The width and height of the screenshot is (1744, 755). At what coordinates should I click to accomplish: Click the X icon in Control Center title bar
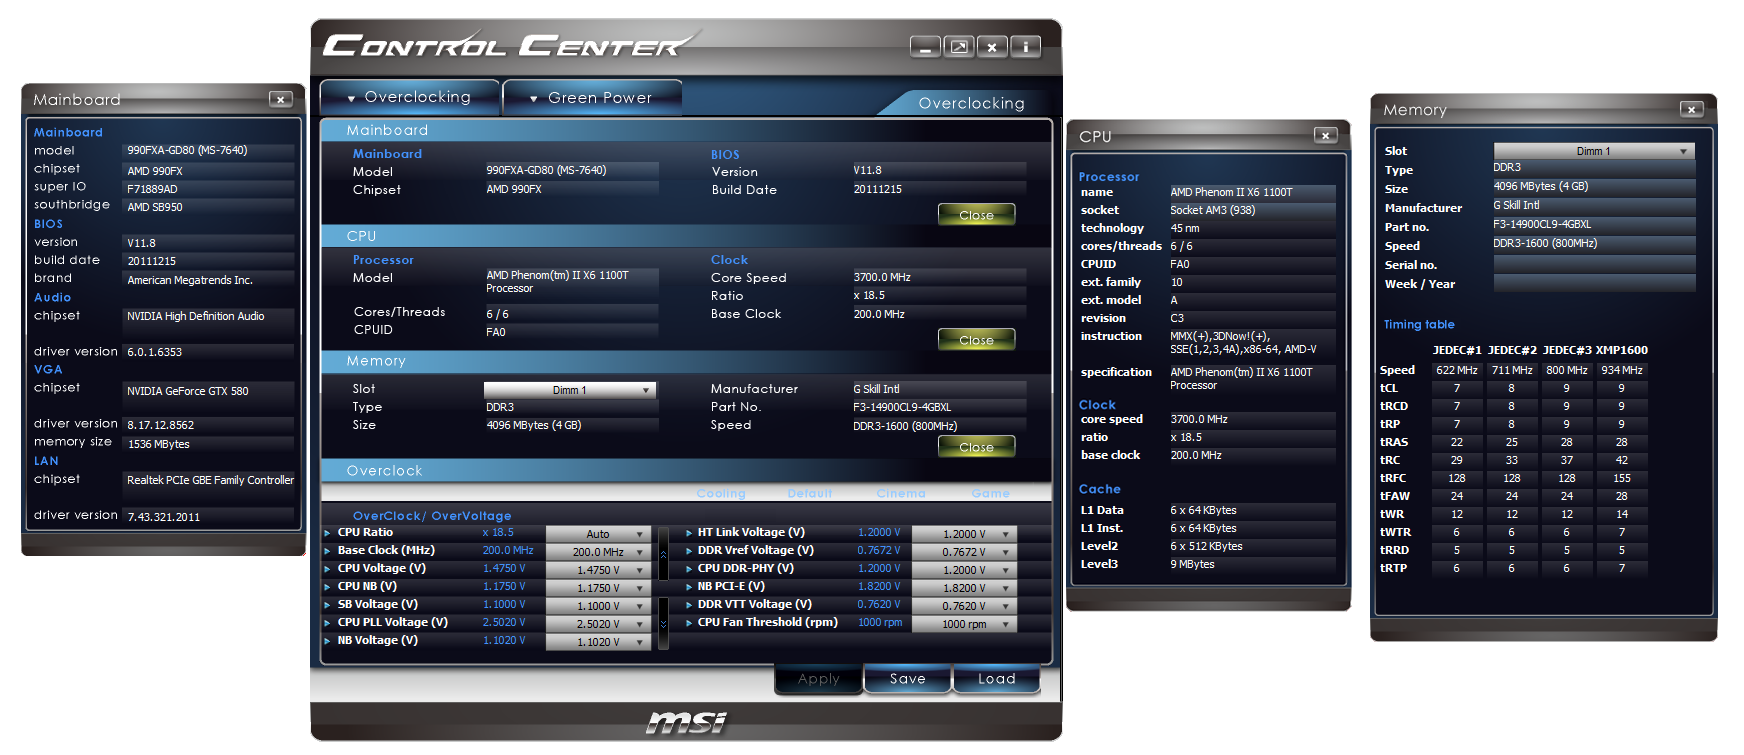point(991,46)
